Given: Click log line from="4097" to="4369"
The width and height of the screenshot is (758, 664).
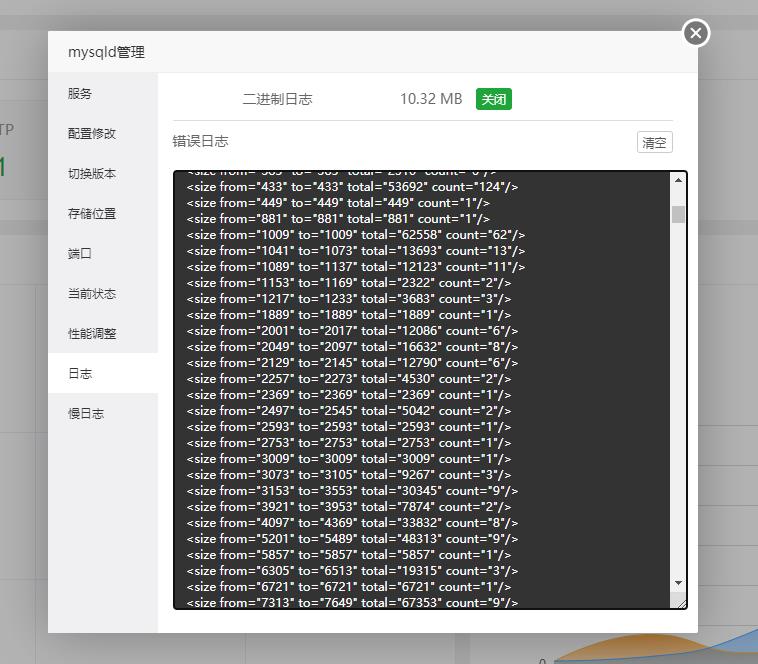Looking at the screenshot, I should click(x=352, y=522).
